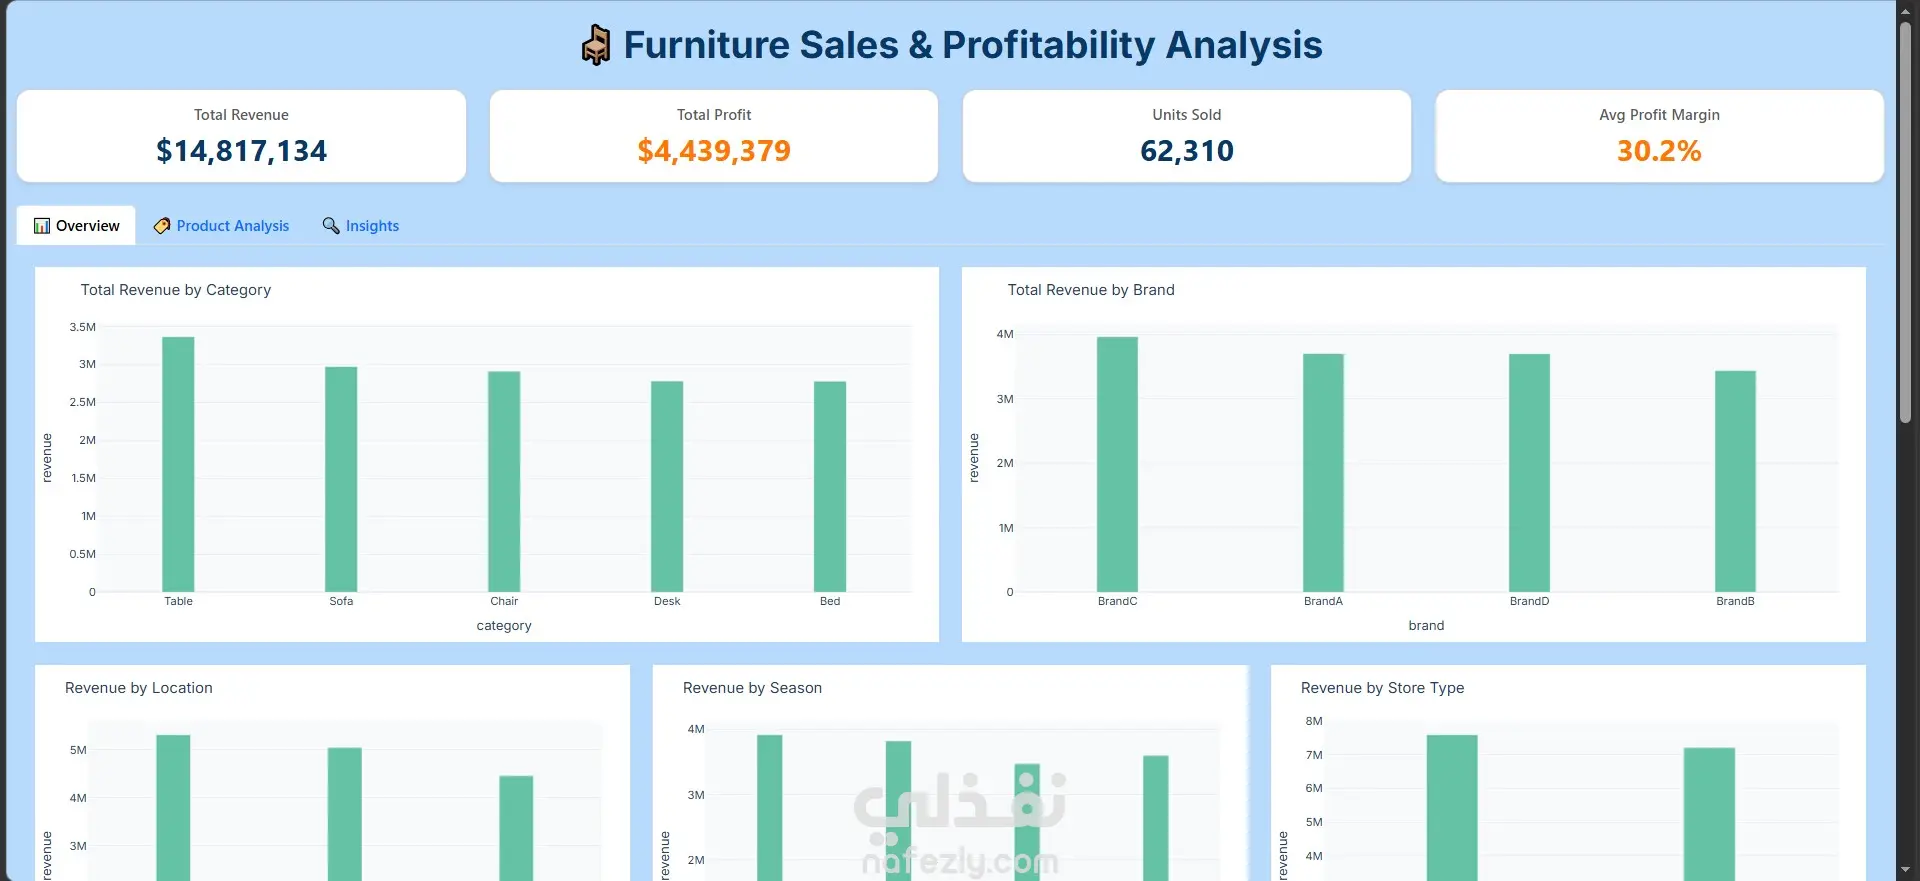Click the price tag icon on Product Analysis
This screenshot has height=881, width=1920.
pos(162,226)
